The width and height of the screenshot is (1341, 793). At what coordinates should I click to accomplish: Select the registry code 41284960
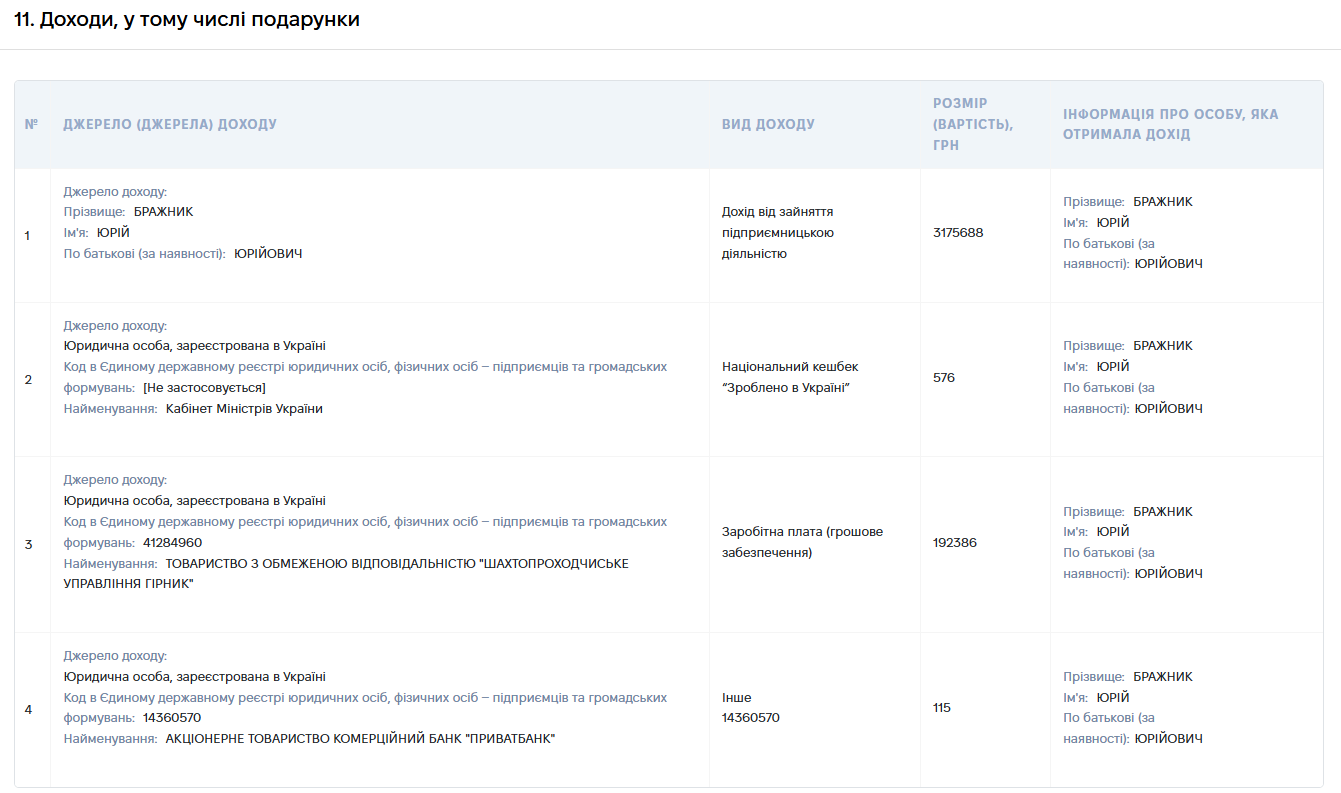pyautogui.click(x=173, y=542)
